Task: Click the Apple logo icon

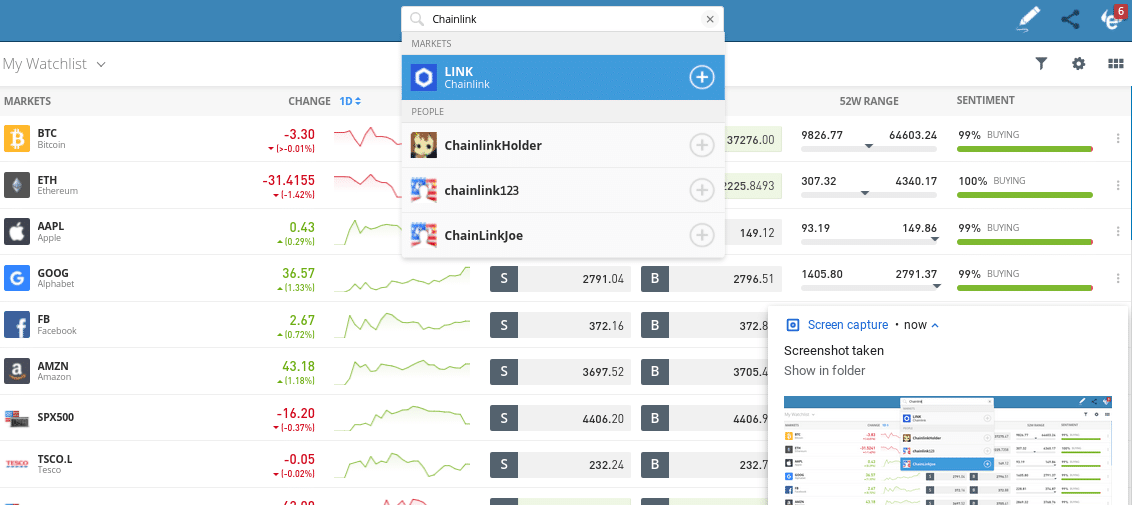Action: click(17, 232)
